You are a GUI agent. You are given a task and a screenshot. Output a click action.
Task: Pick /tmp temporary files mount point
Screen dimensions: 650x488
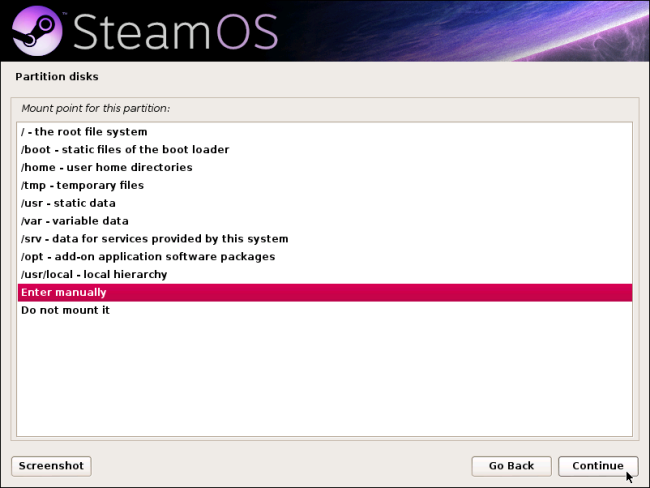(x=325, y=185)
